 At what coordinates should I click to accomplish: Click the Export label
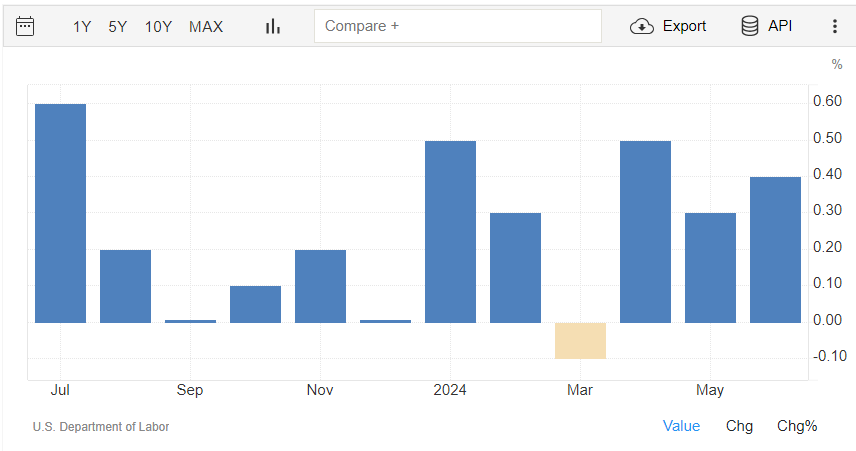pyautogui.click(x=684, y=26)
